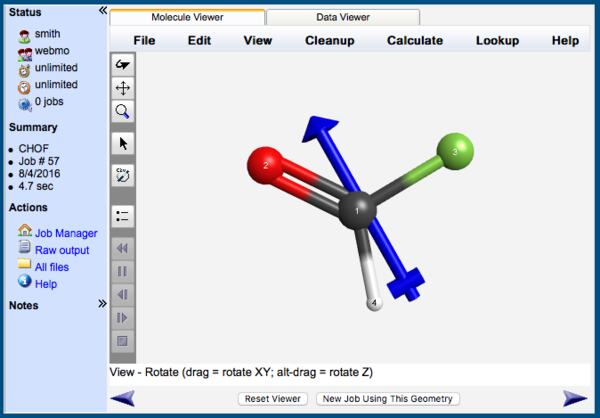Select the Rotate tool in the toolbar

pyautogui.click(x=123, y=65)
